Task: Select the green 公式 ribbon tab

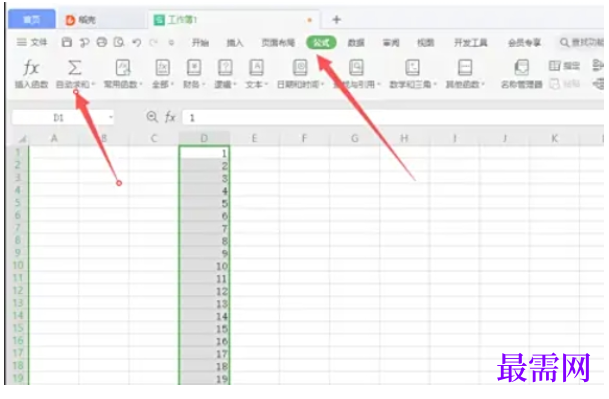Action: click(321, 42)
